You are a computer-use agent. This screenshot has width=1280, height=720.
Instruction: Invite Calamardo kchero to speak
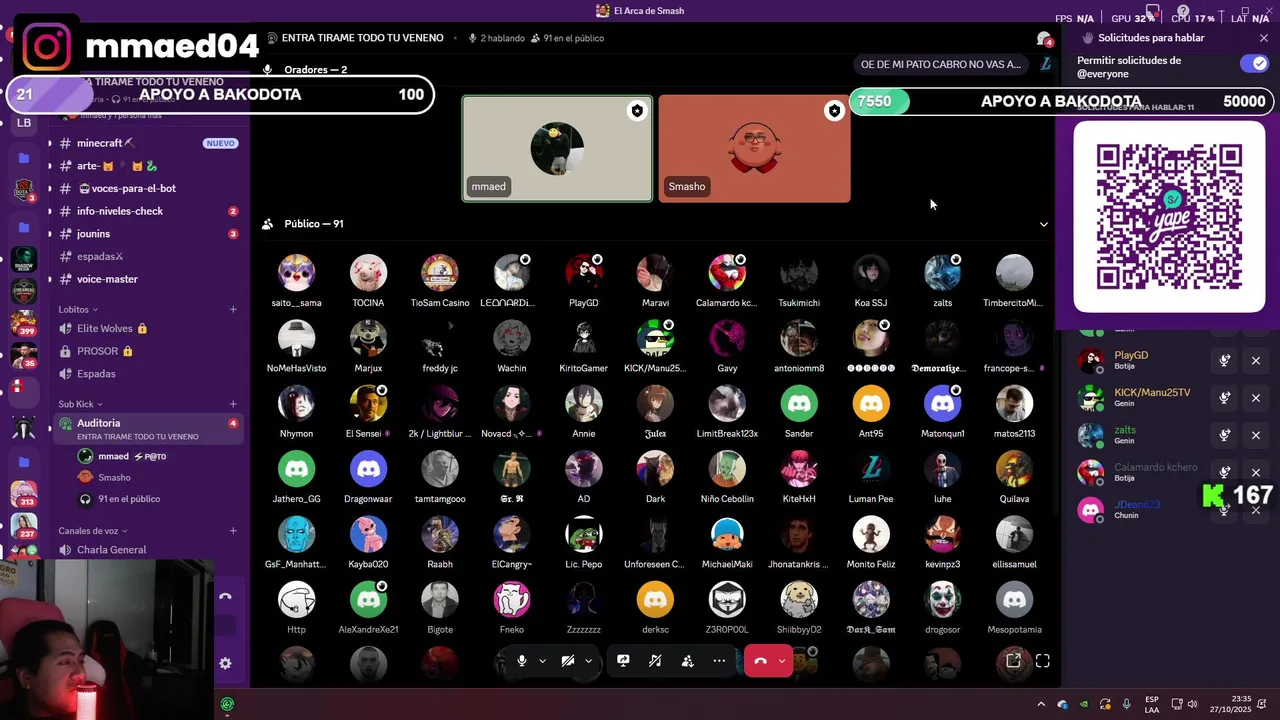click(x=1224, y=472)
